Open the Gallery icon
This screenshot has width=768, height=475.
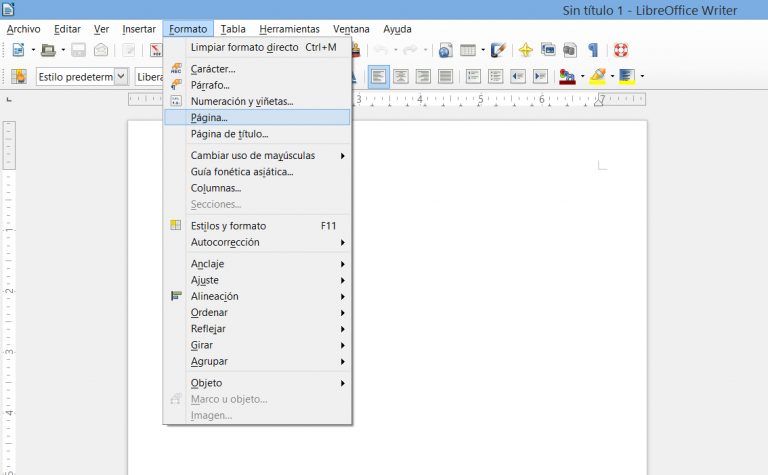(548, 50)
